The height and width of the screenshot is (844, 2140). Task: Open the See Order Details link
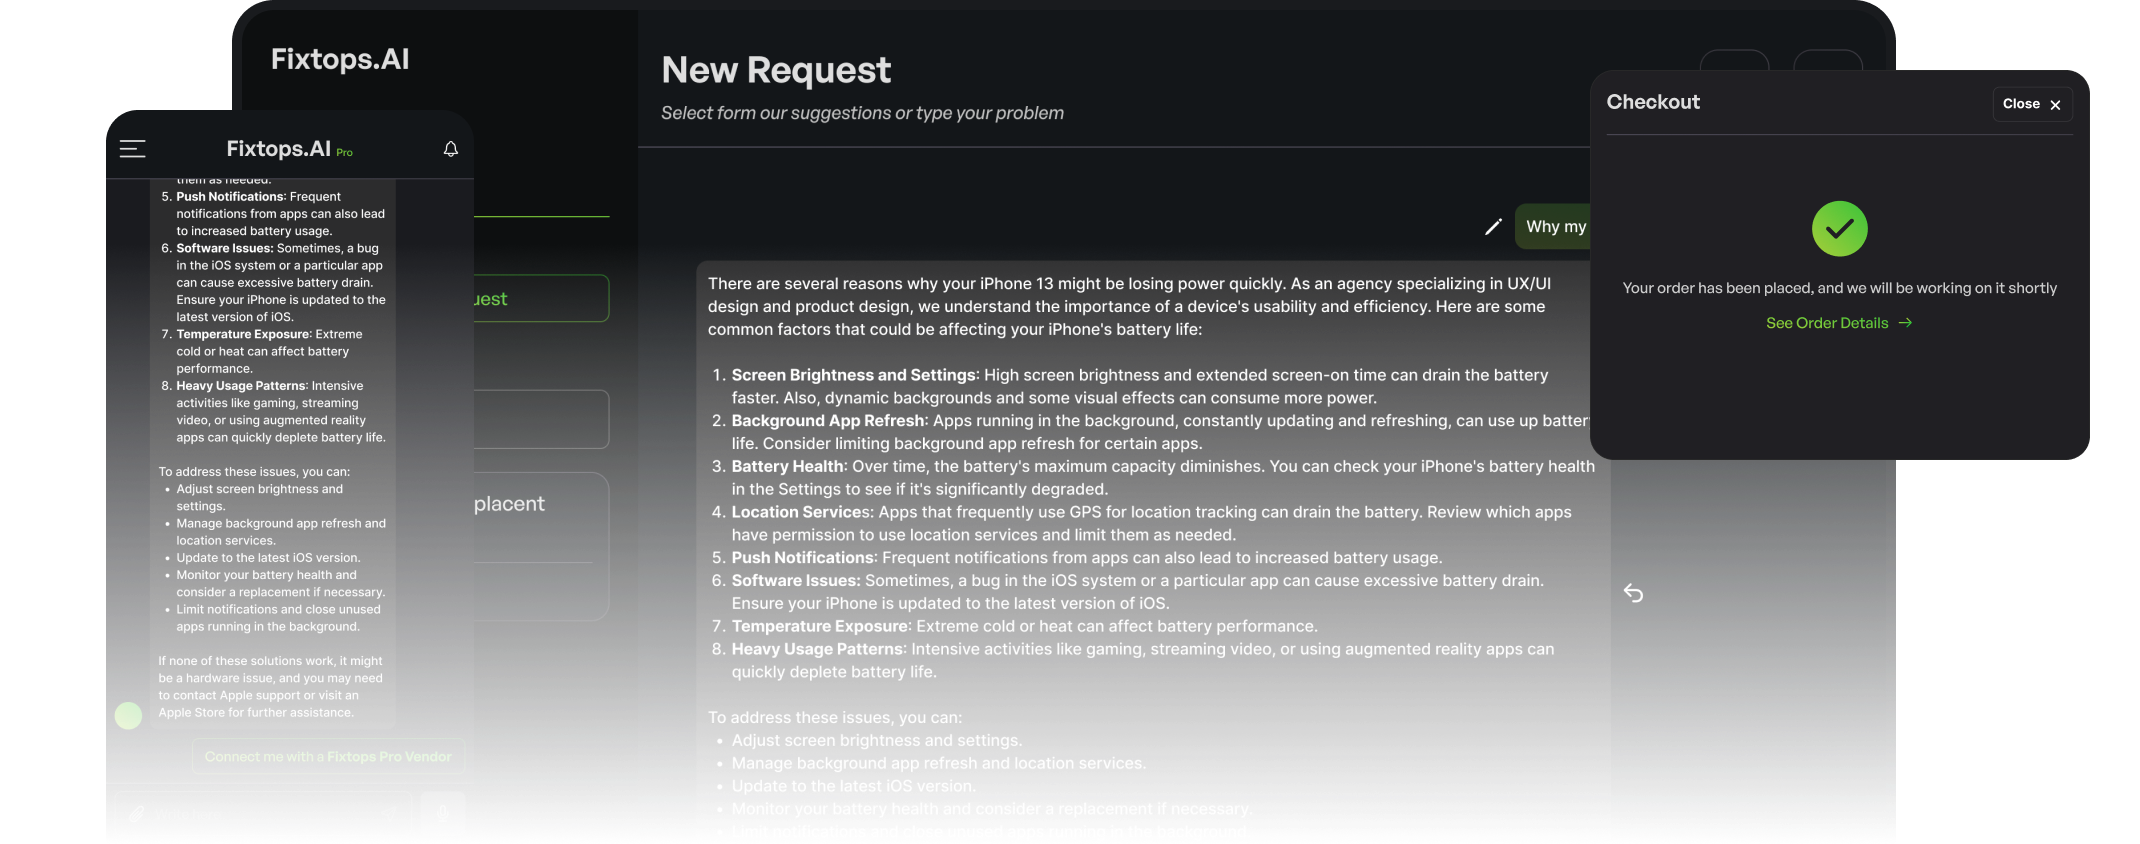(1827, 323)
